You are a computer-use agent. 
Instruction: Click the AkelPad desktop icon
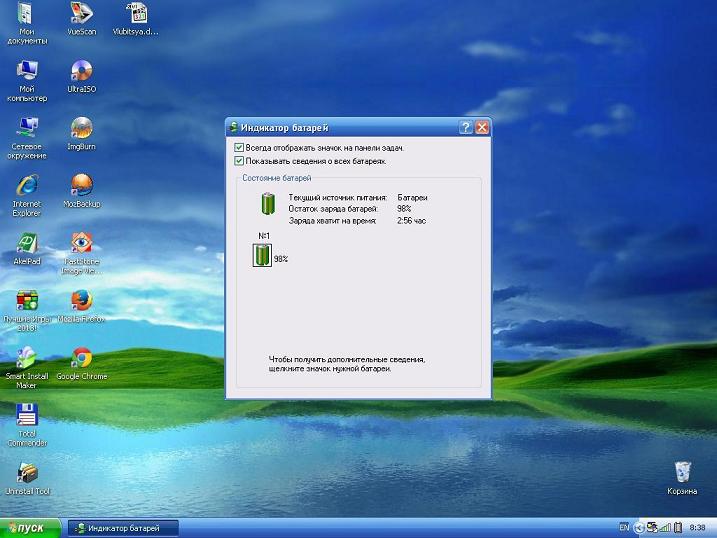[27, 243]
